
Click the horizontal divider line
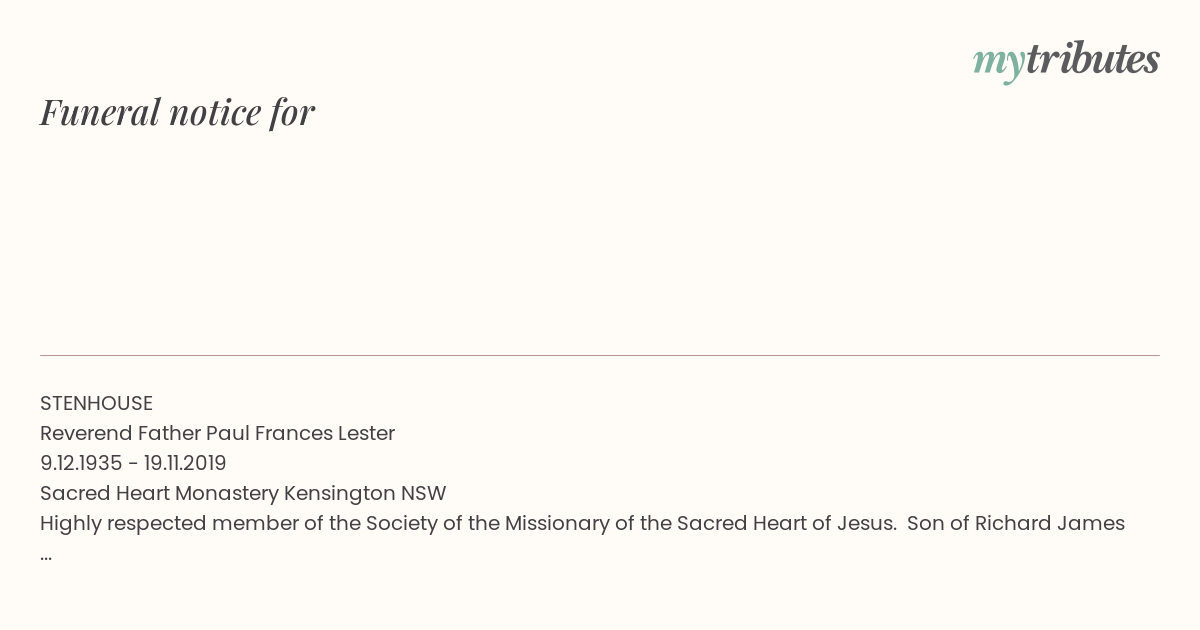point(600,355)
